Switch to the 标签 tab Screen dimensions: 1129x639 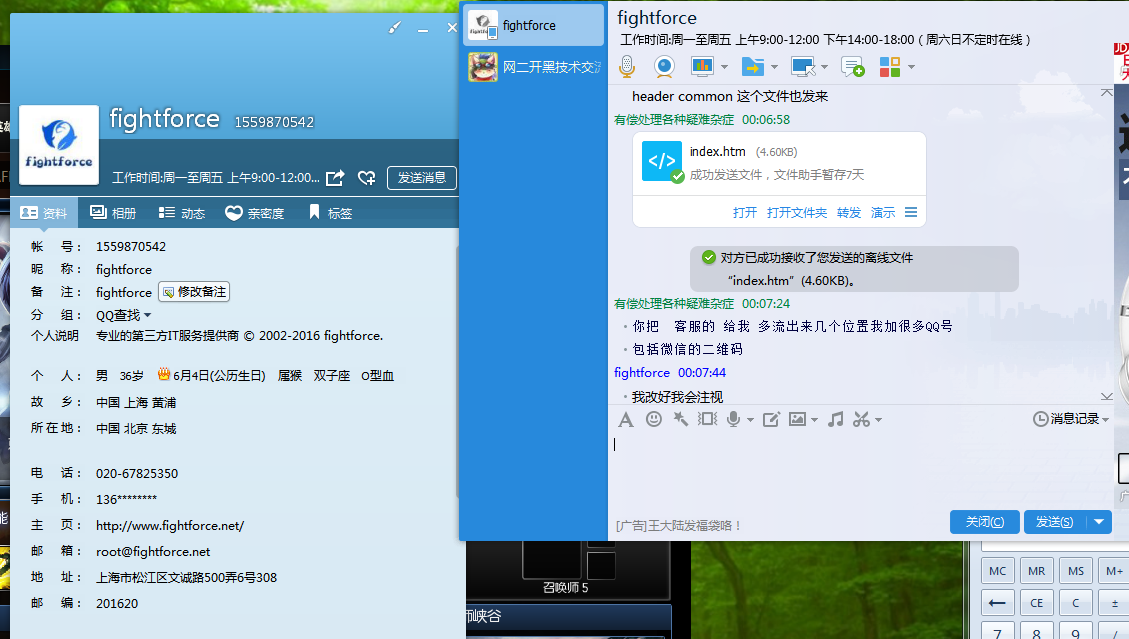330,213
